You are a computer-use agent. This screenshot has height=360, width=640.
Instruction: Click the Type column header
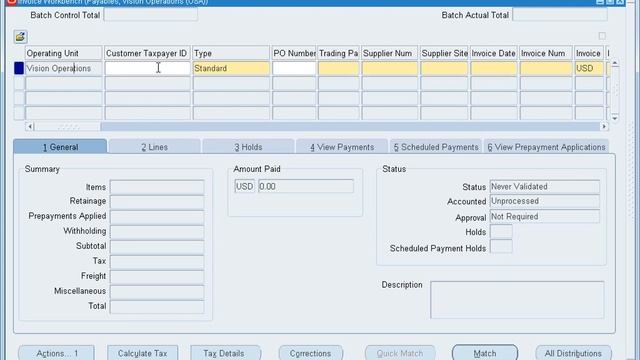(231, 53)
